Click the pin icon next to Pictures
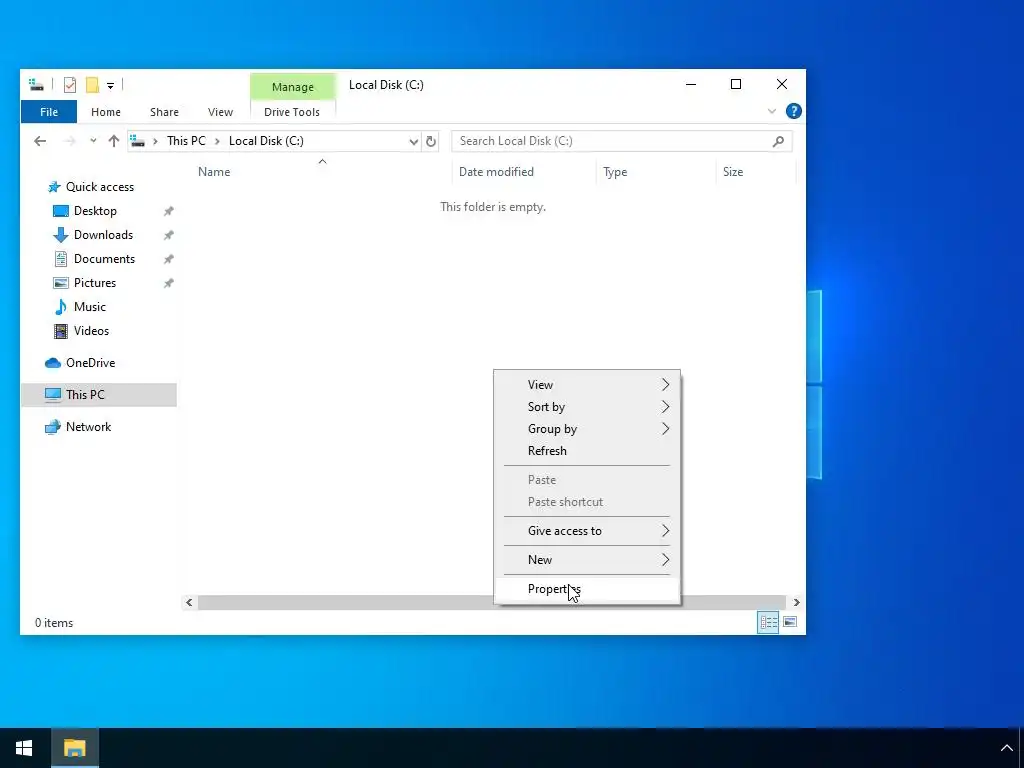This screenshot has width=1024, height=768. (168, 283)
